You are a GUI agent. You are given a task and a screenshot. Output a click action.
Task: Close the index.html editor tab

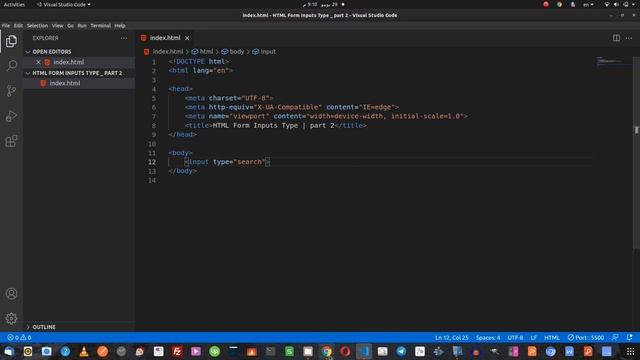tap(187, 38)
